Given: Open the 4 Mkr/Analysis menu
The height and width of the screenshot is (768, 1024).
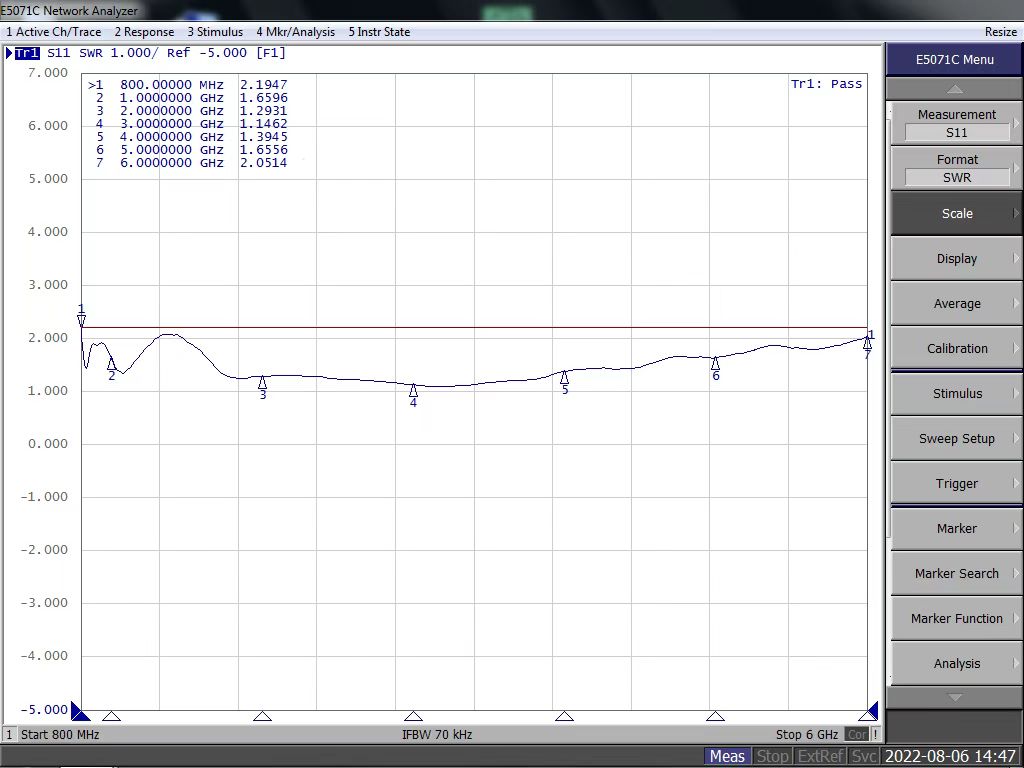Looking at the screenshot, I should point(295,32).
